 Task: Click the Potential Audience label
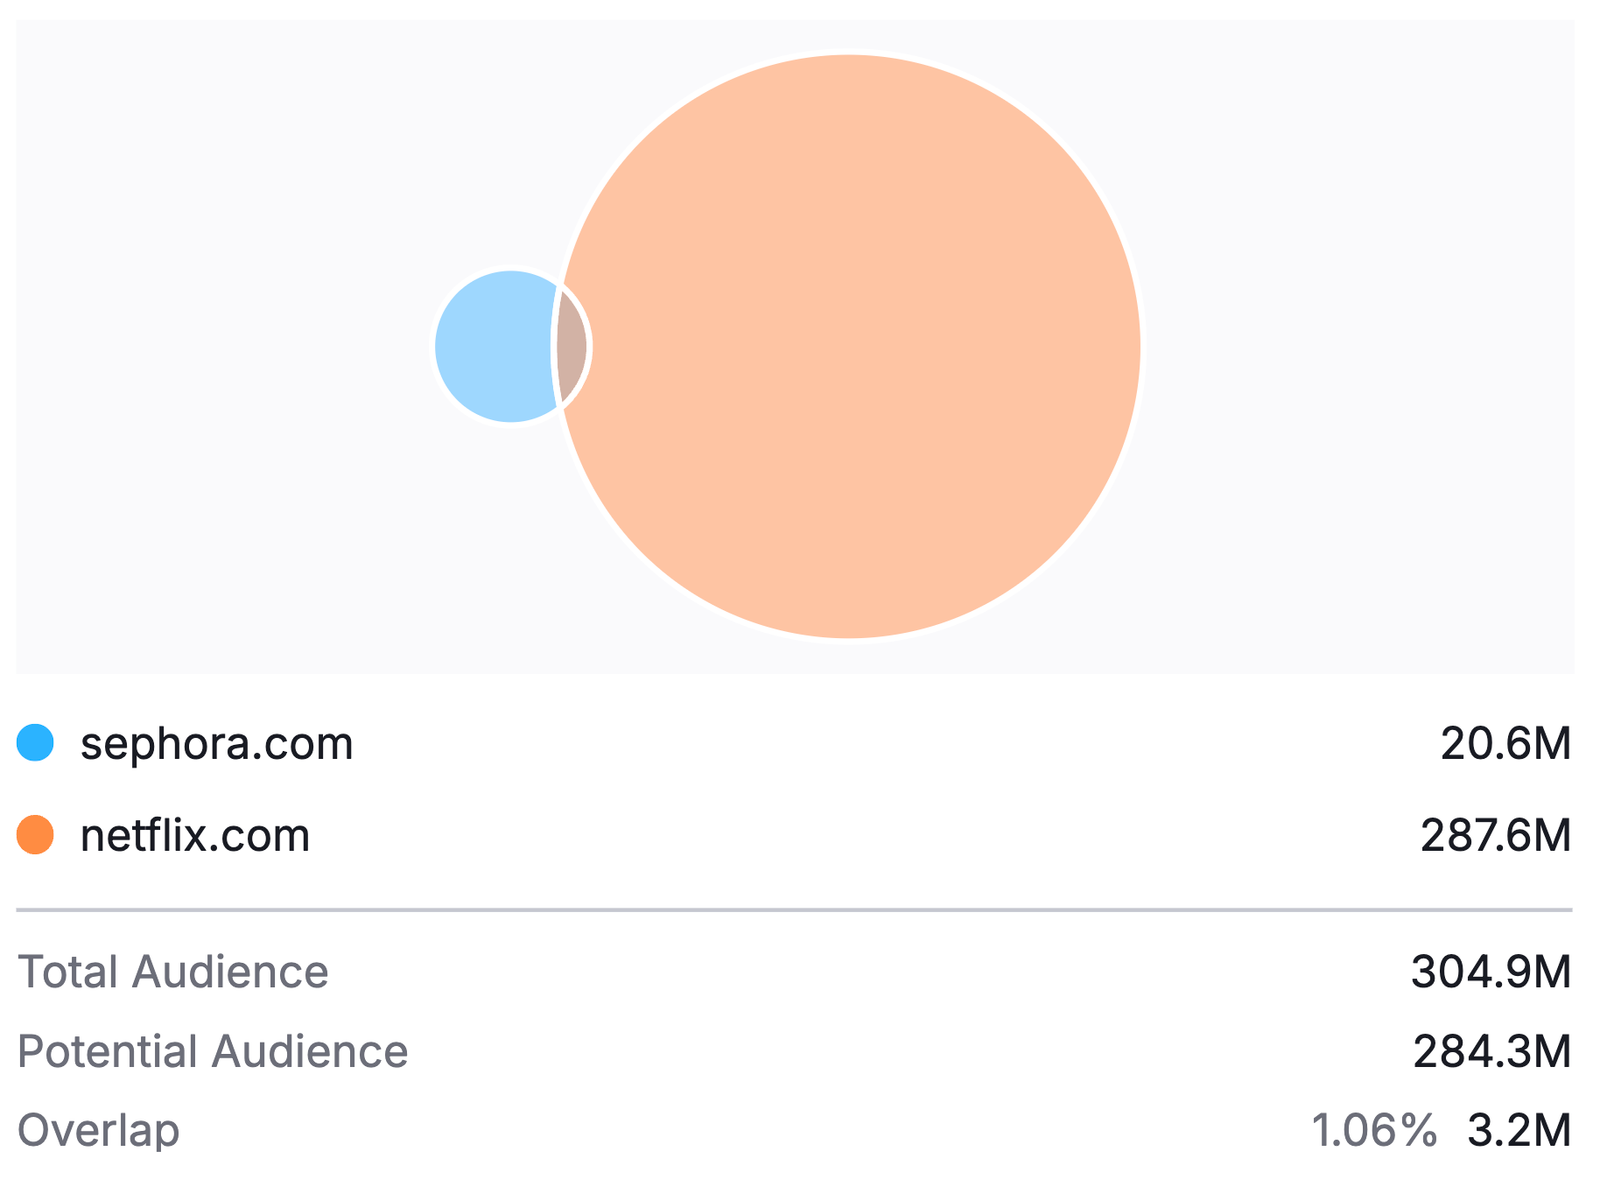pos(213,1052)
